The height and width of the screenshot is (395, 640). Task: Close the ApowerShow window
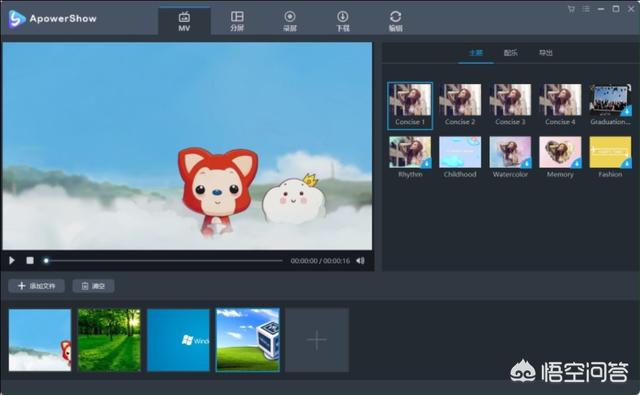click(x=631, y=9)
